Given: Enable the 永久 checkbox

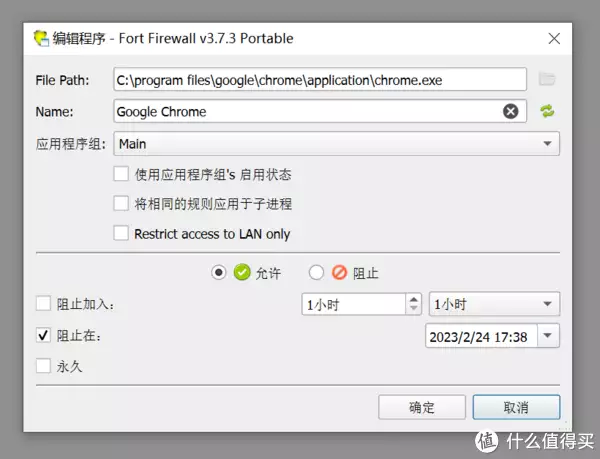Looking at the screenshot, I should [43, 366].
